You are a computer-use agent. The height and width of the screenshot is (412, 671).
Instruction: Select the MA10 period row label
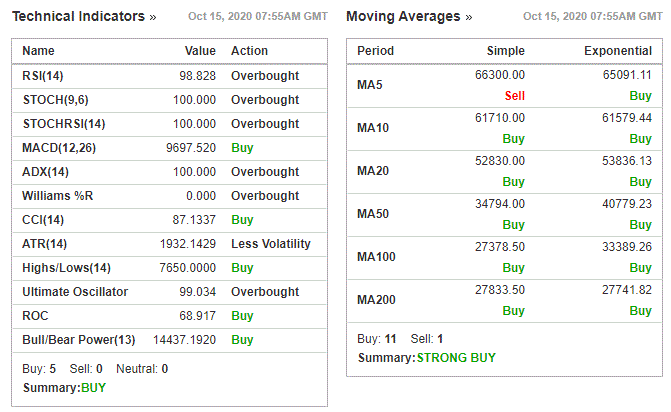pos(373,127)
